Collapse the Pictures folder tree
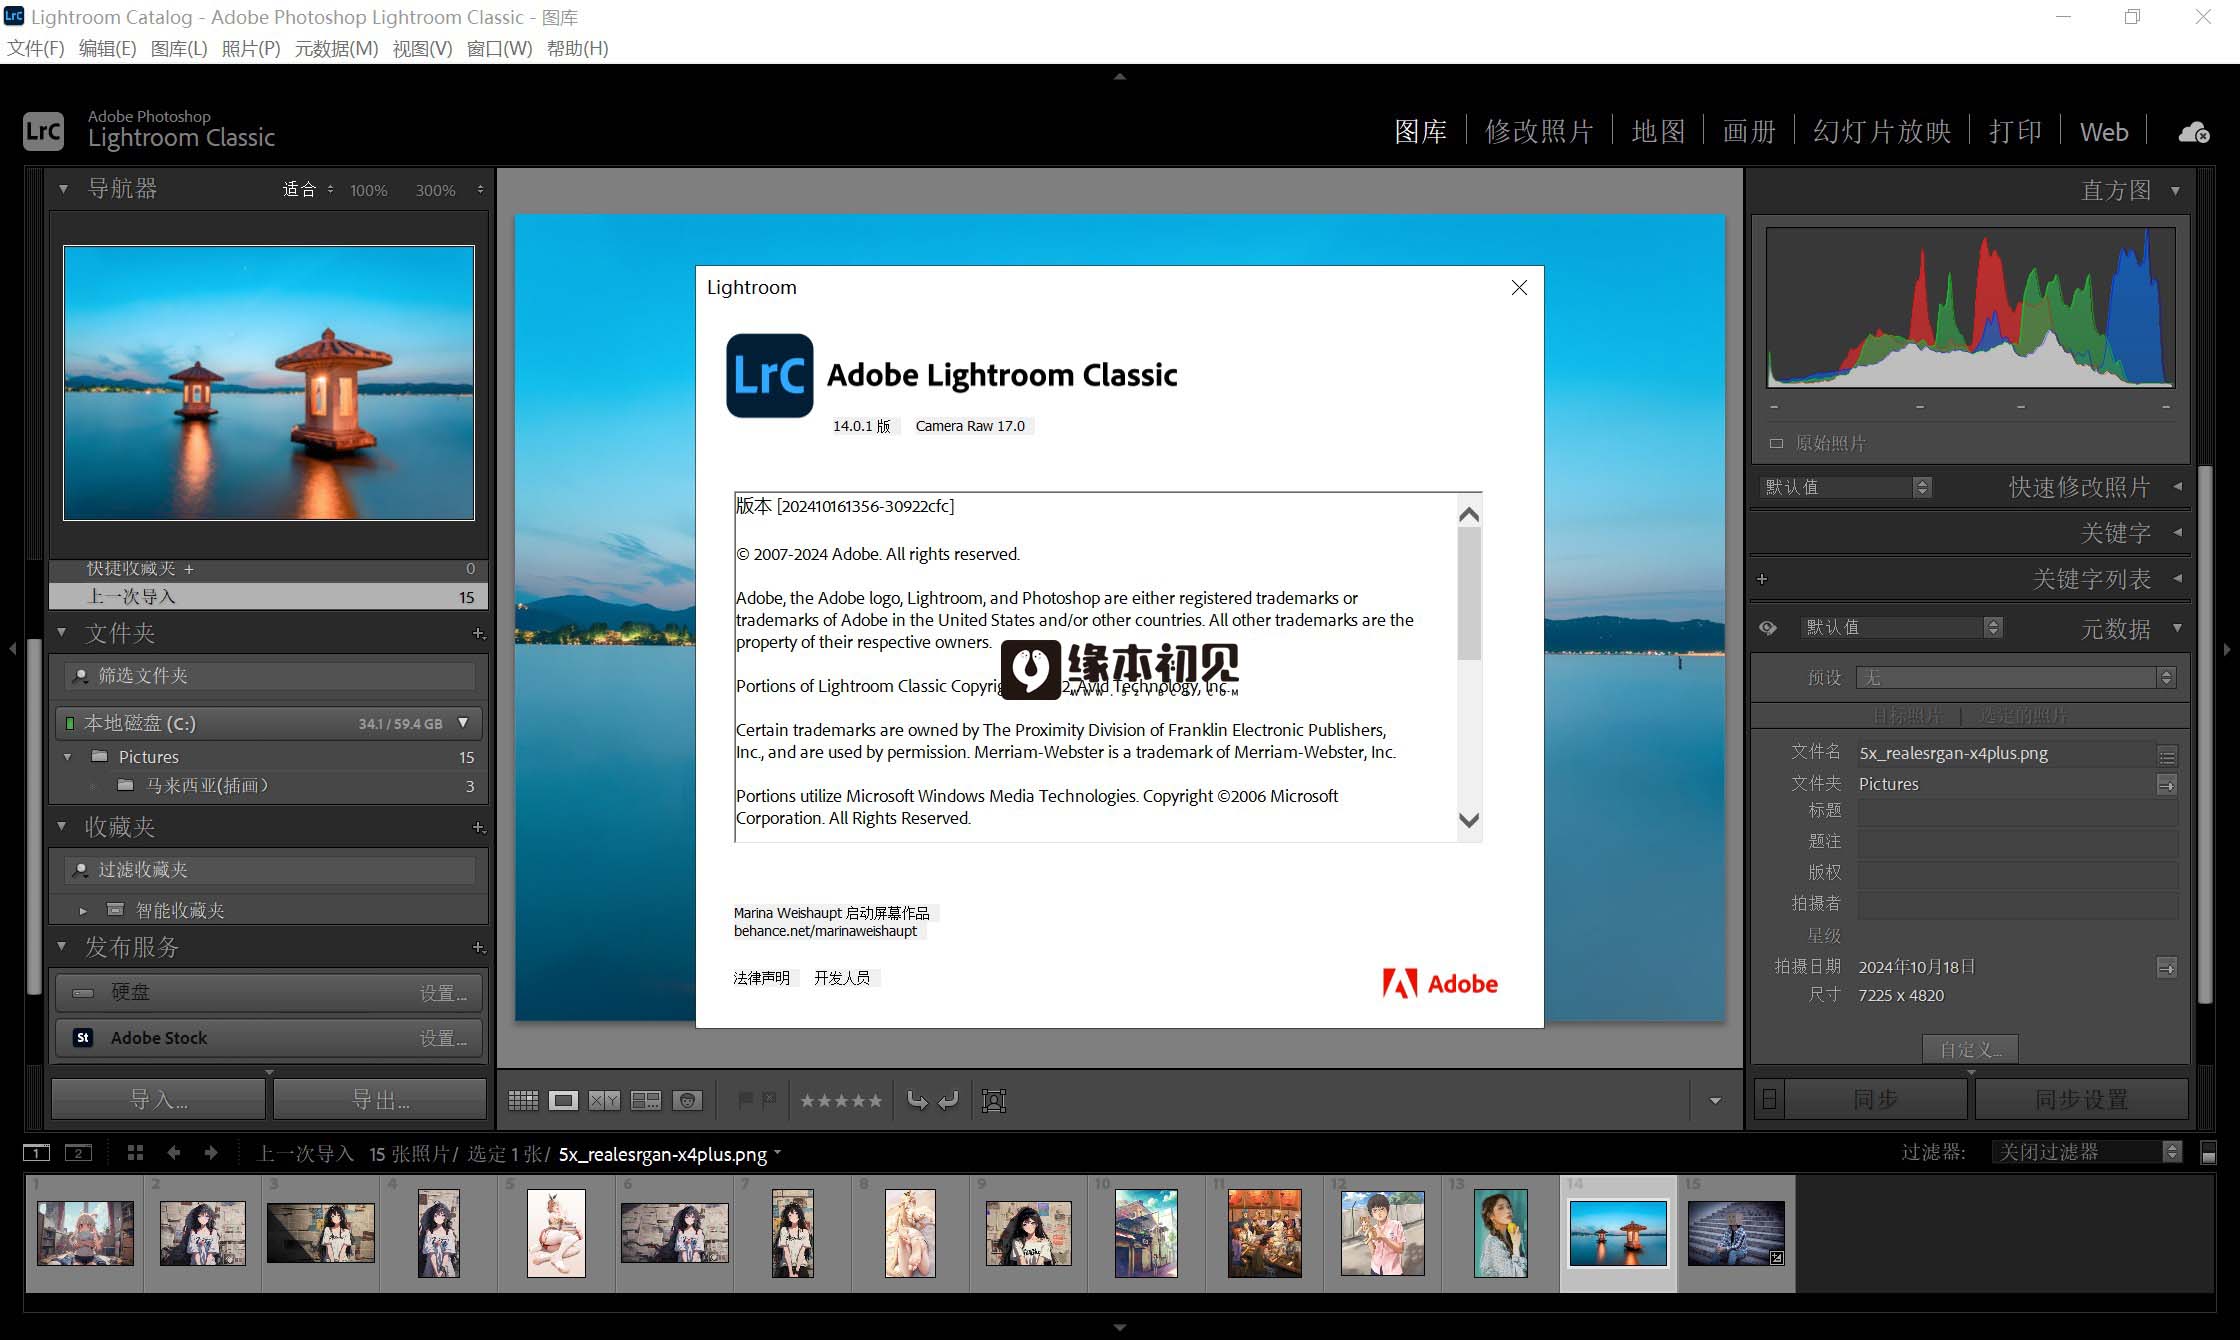The width and height of the screenshot is (2240, 1340). (x=67, y=757)
